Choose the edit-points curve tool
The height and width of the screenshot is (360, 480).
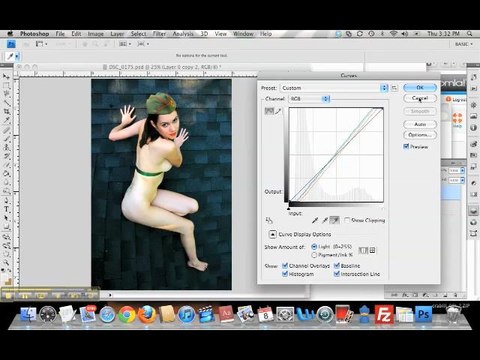pos(269,111)
